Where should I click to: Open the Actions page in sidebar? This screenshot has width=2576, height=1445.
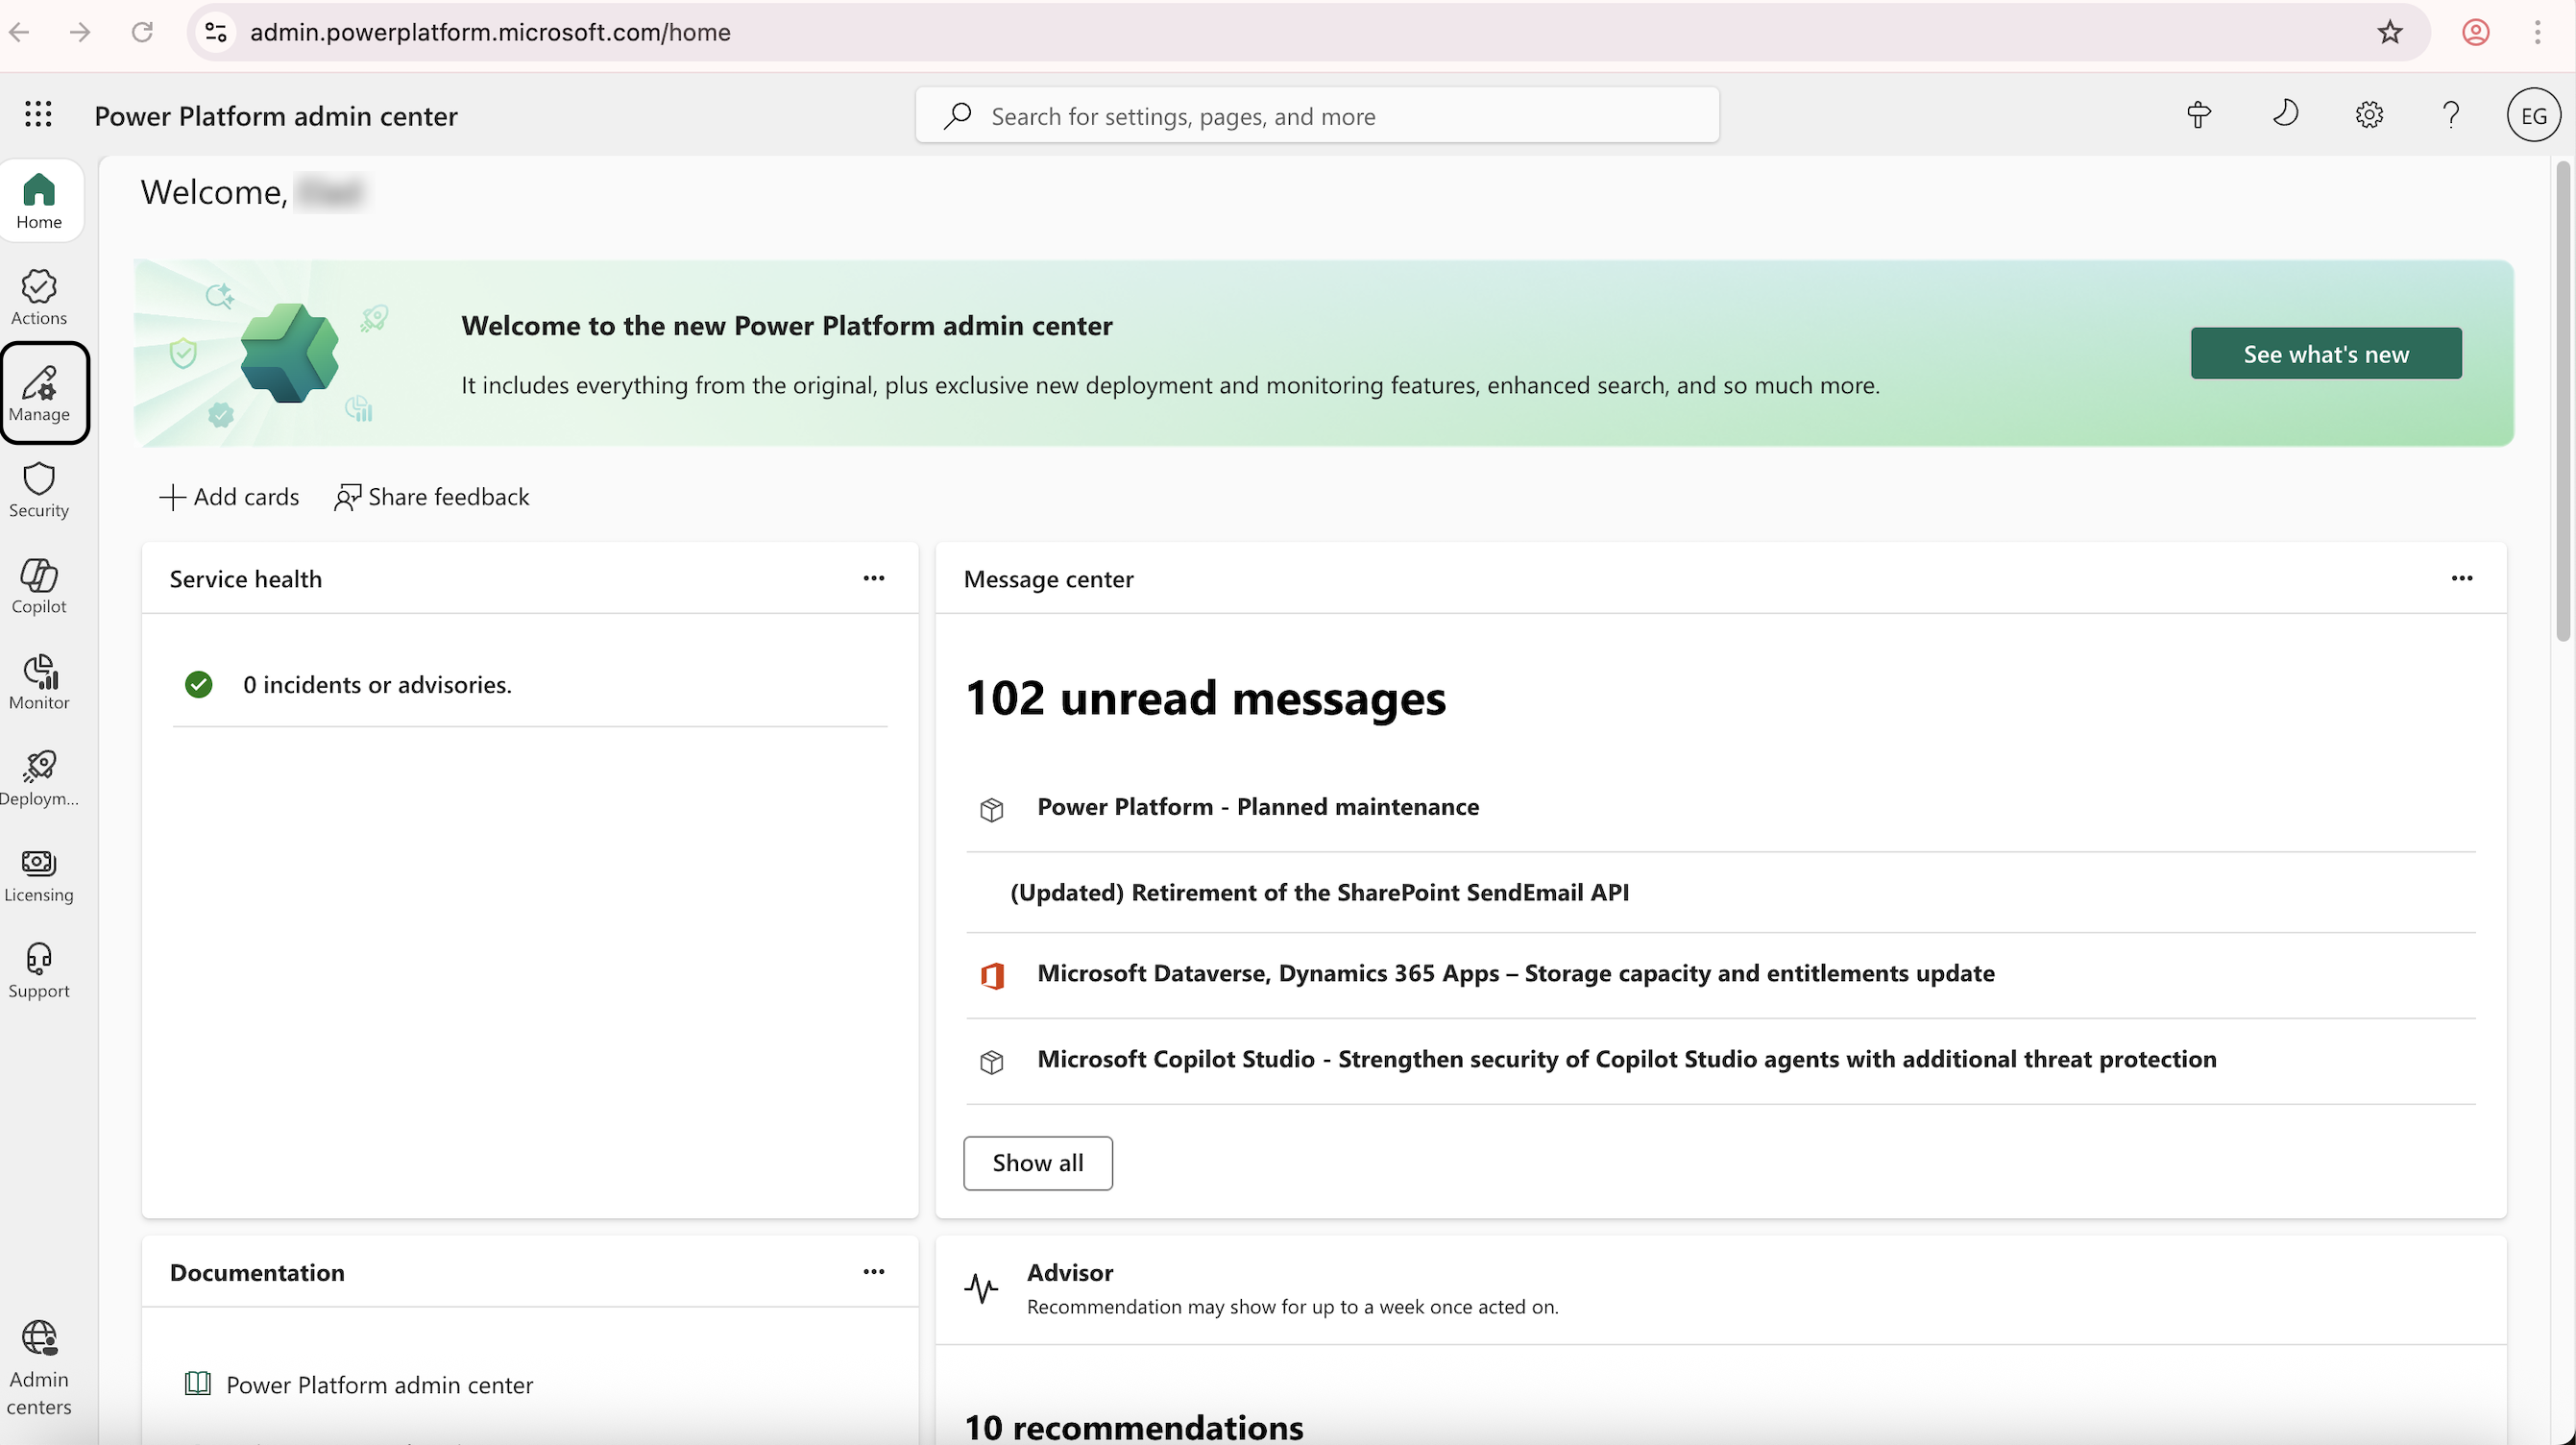39,297
